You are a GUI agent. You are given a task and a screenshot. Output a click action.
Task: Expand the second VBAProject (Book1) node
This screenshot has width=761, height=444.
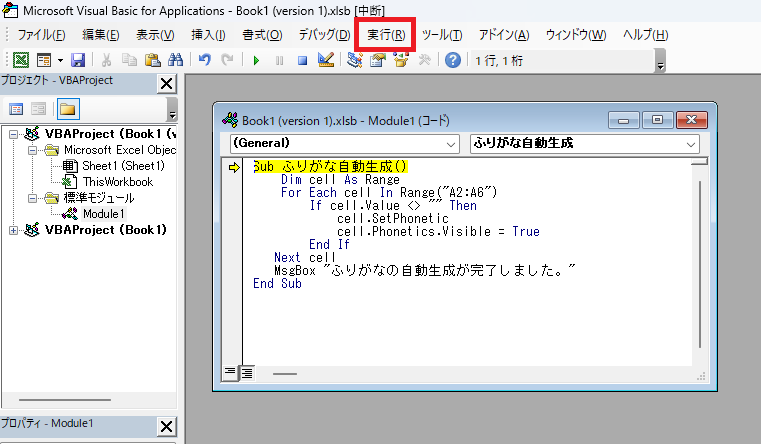pyautogui.click(x=13, y=230)
